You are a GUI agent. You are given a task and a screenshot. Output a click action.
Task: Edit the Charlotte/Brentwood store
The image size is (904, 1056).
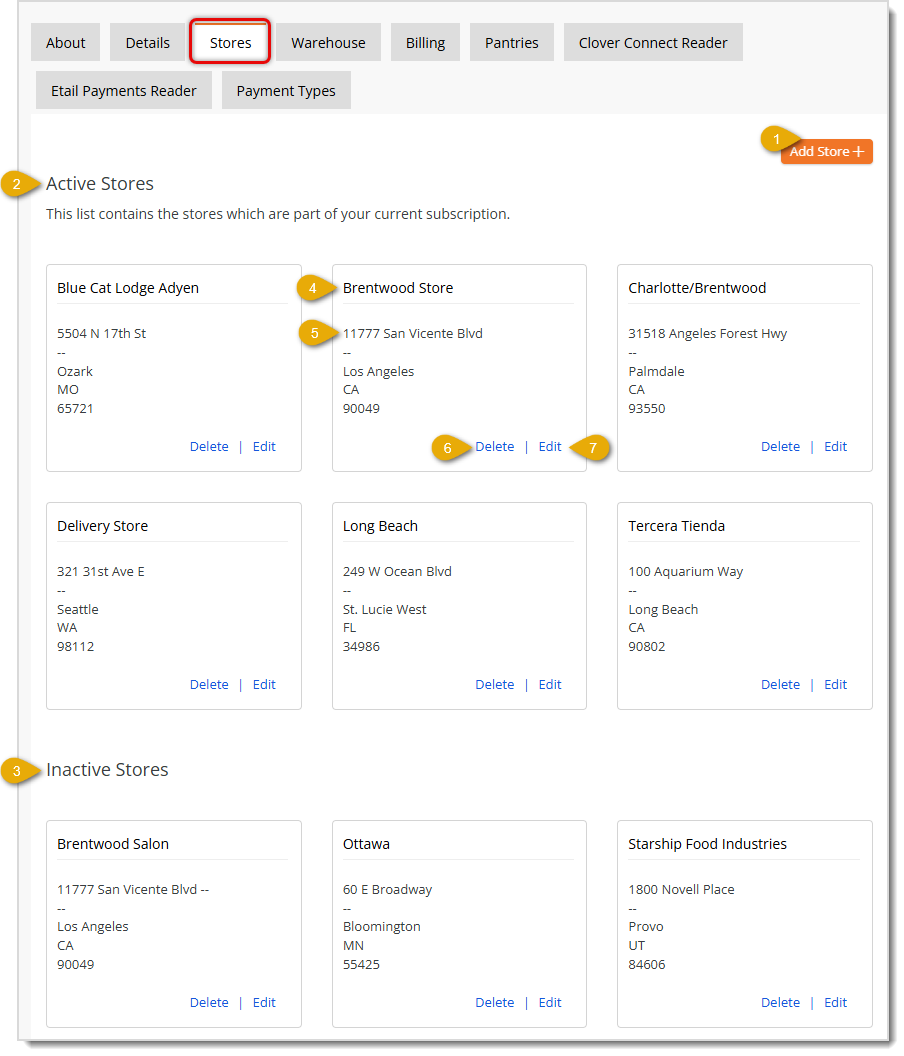(835, 447)
